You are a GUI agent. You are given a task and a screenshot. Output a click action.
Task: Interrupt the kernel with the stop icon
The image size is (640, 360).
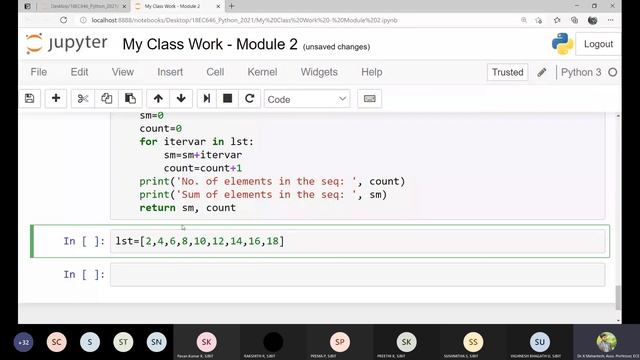click(x=227, y=98)
